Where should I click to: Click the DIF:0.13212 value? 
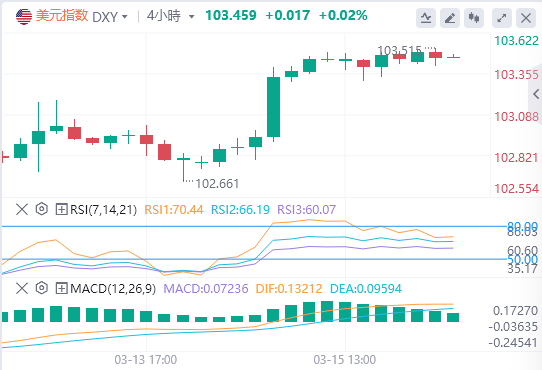(x=289, y=288)
